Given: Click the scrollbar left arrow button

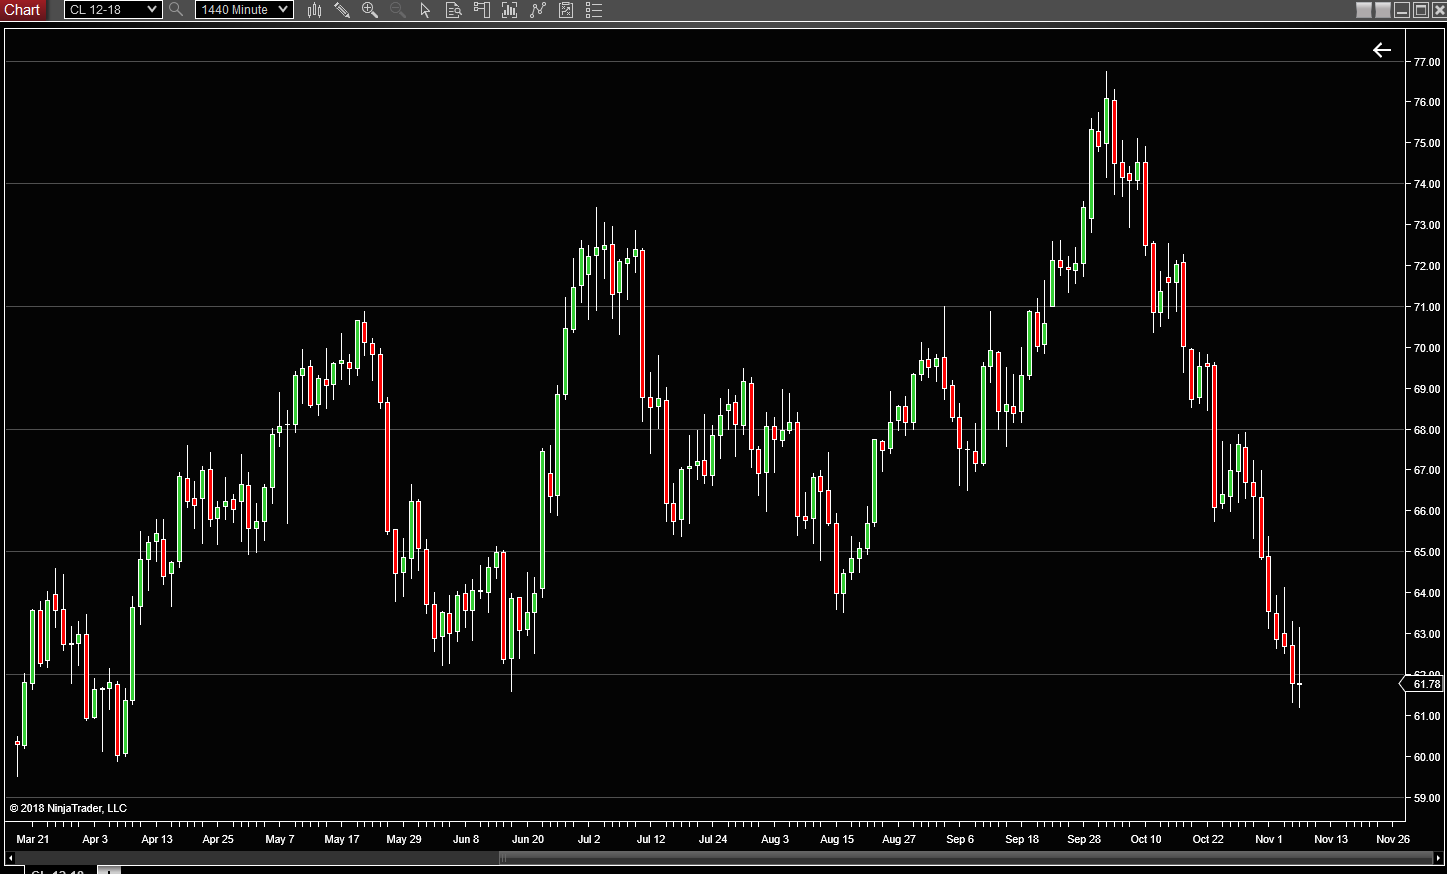Looking at the screenshot, I should (11, 858).
